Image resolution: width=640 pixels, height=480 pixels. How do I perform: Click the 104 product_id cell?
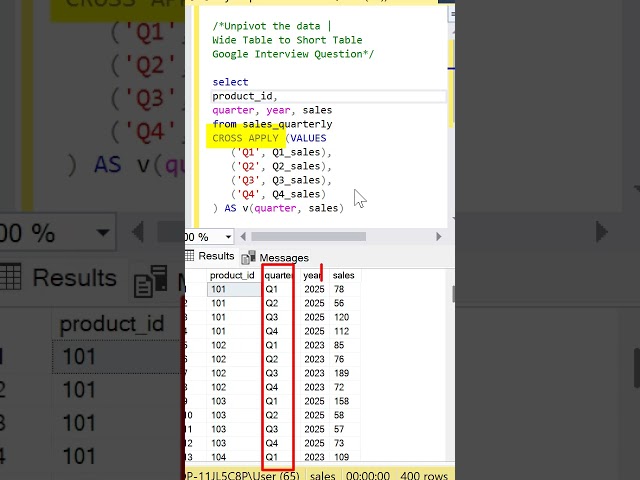pyautogui.click(x=218, y=457)
